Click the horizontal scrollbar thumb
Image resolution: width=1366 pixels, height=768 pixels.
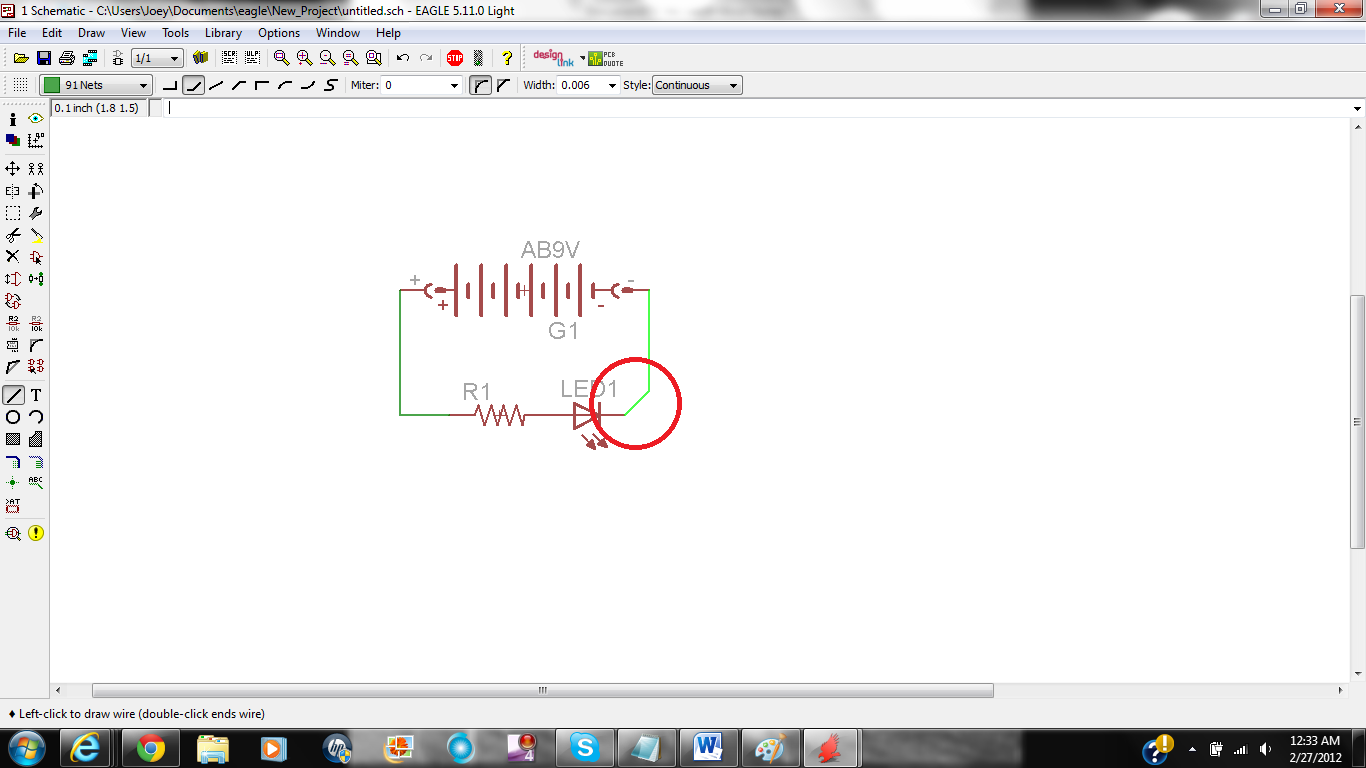[543, 690]
